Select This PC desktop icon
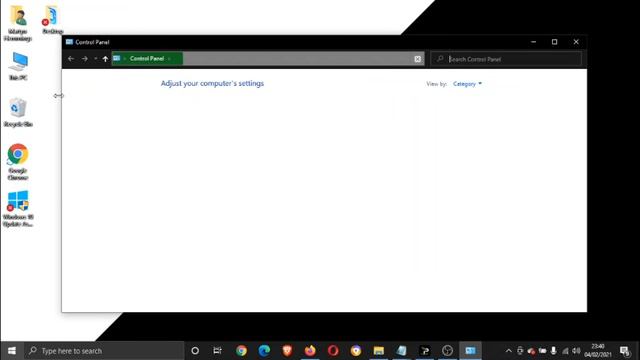This screenshot has width=640, height=360. coord(18,66)
